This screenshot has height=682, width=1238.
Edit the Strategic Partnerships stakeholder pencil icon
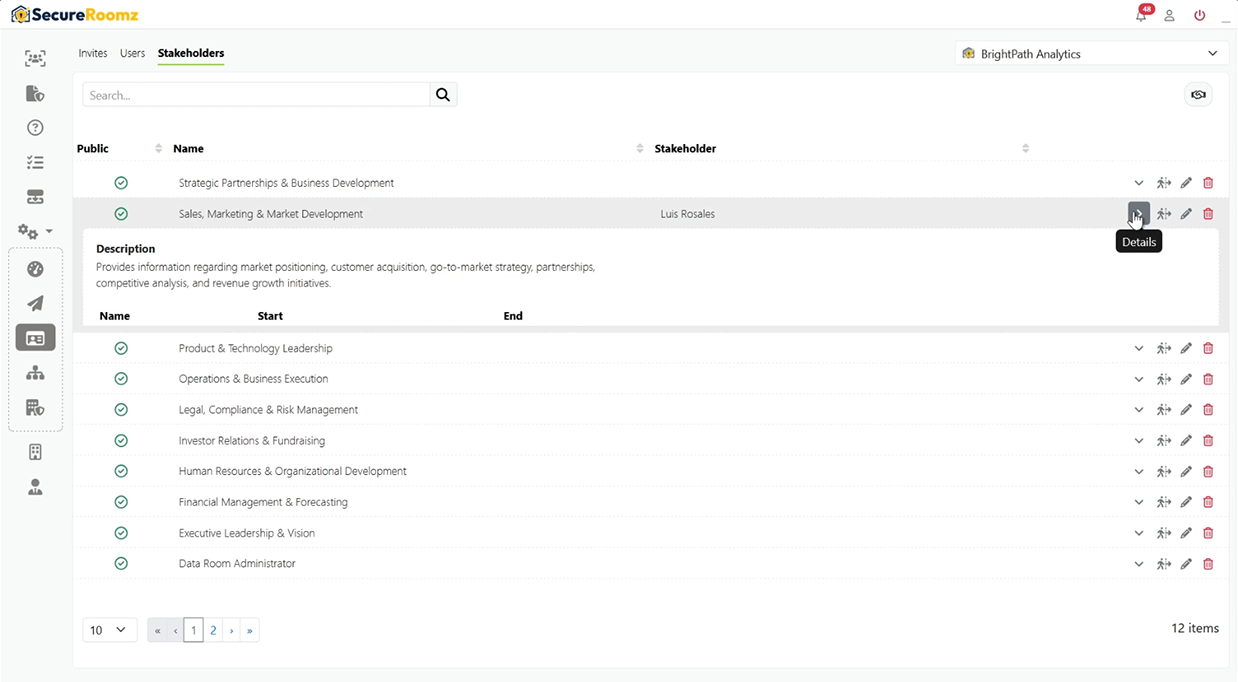coord(1186,183)
